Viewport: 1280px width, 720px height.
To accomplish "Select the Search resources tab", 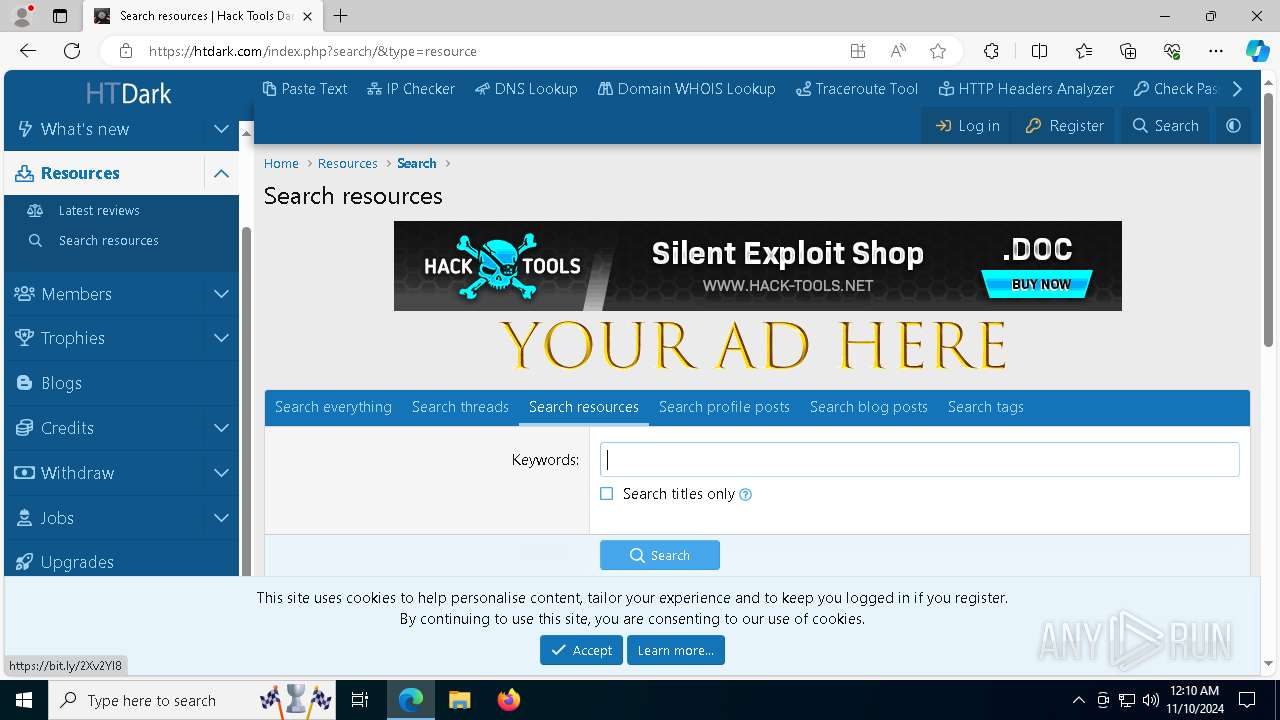I will coord(584,407).
